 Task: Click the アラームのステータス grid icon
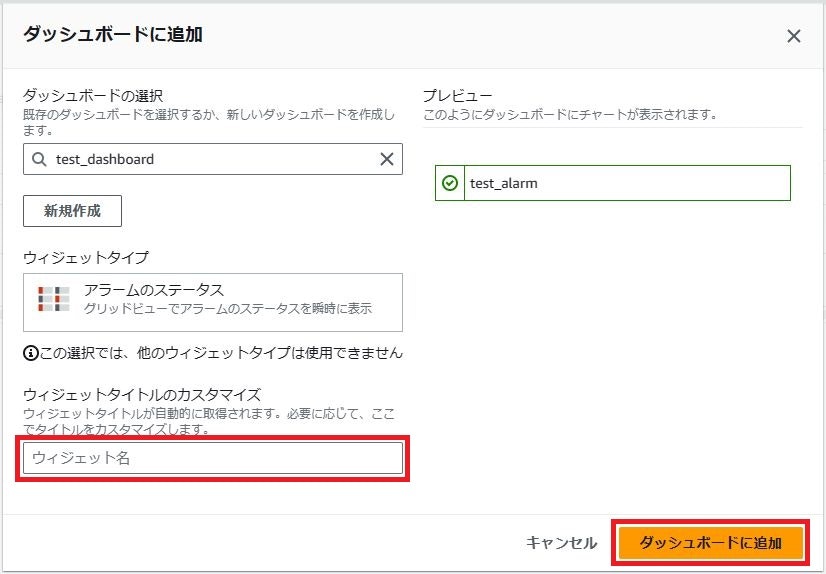pyautogui.click(x=54, y=299)
